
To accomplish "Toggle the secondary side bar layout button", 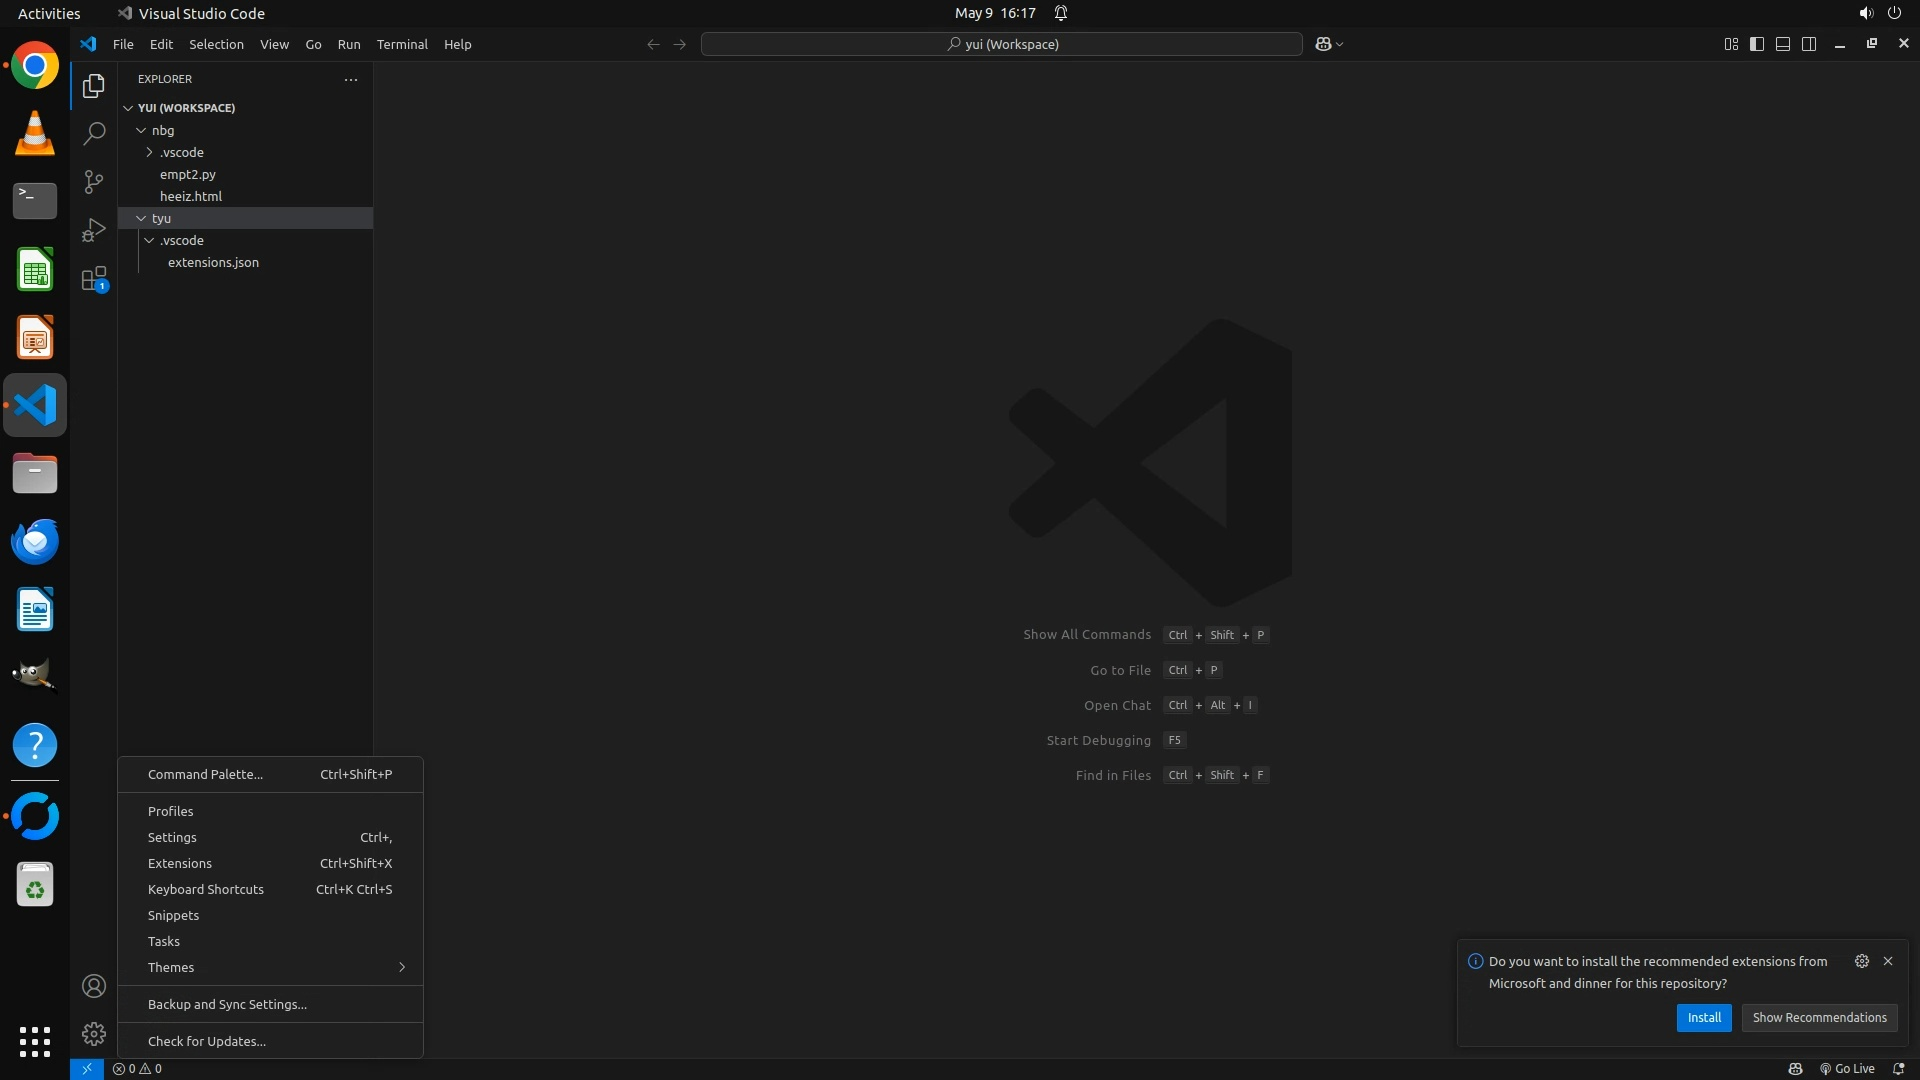I will click(1809, 44).
